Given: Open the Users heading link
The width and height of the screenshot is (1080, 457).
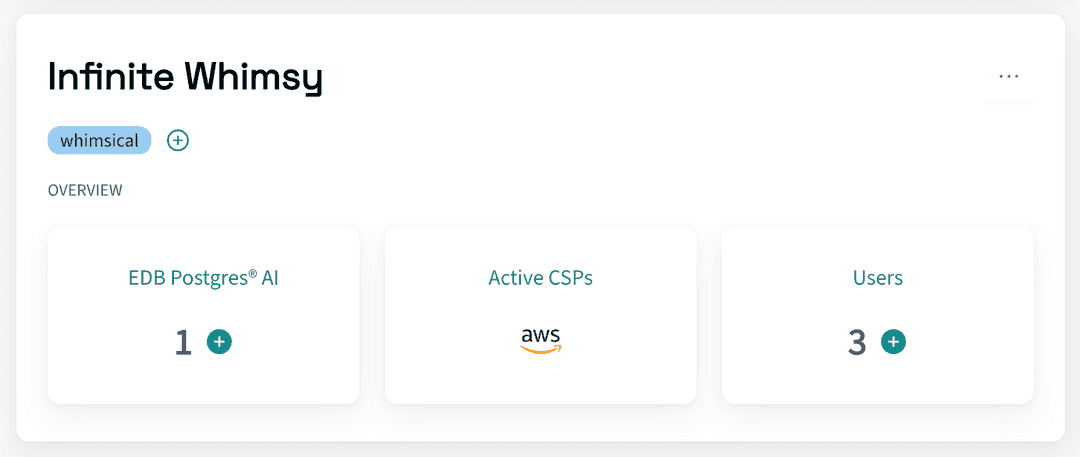Looking at the screenshot, I should pyautogui.click(x=878, y=278).
